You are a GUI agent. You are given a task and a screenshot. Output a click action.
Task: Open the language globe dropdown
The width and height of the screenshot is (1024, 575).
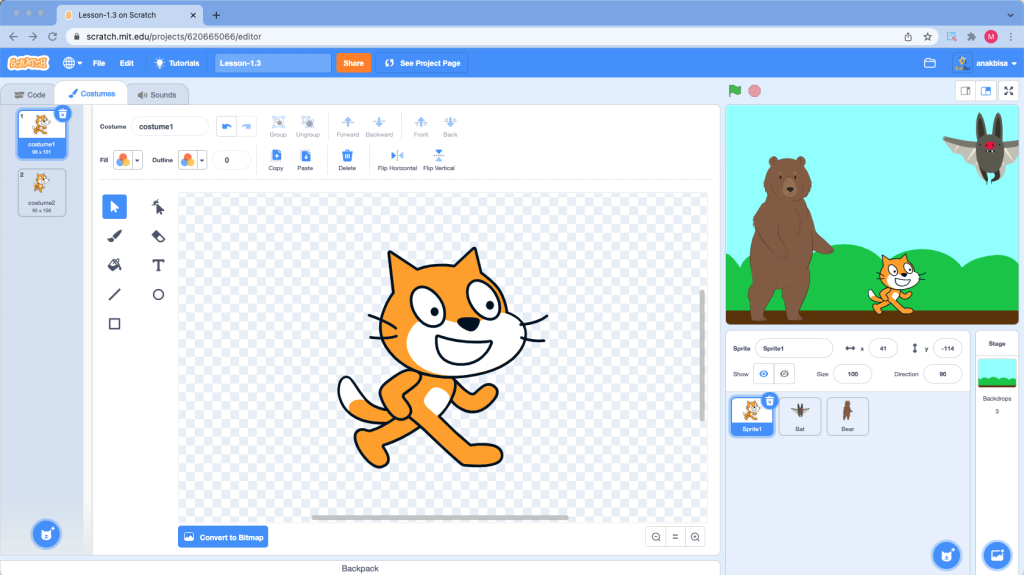tap(72, 63)
